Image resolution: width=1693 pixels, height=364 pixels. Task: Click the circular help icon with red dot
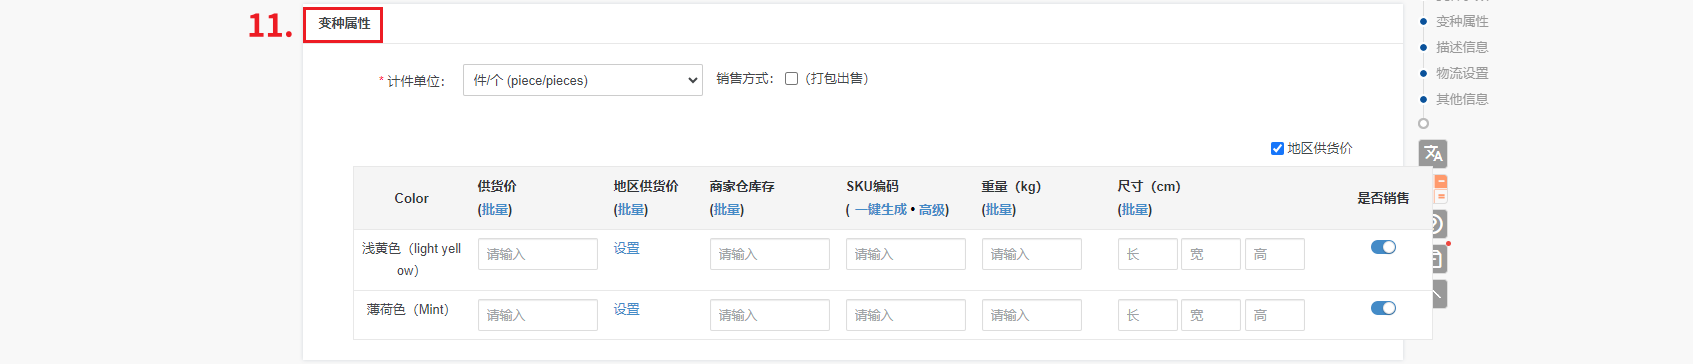click(1434, 224)
